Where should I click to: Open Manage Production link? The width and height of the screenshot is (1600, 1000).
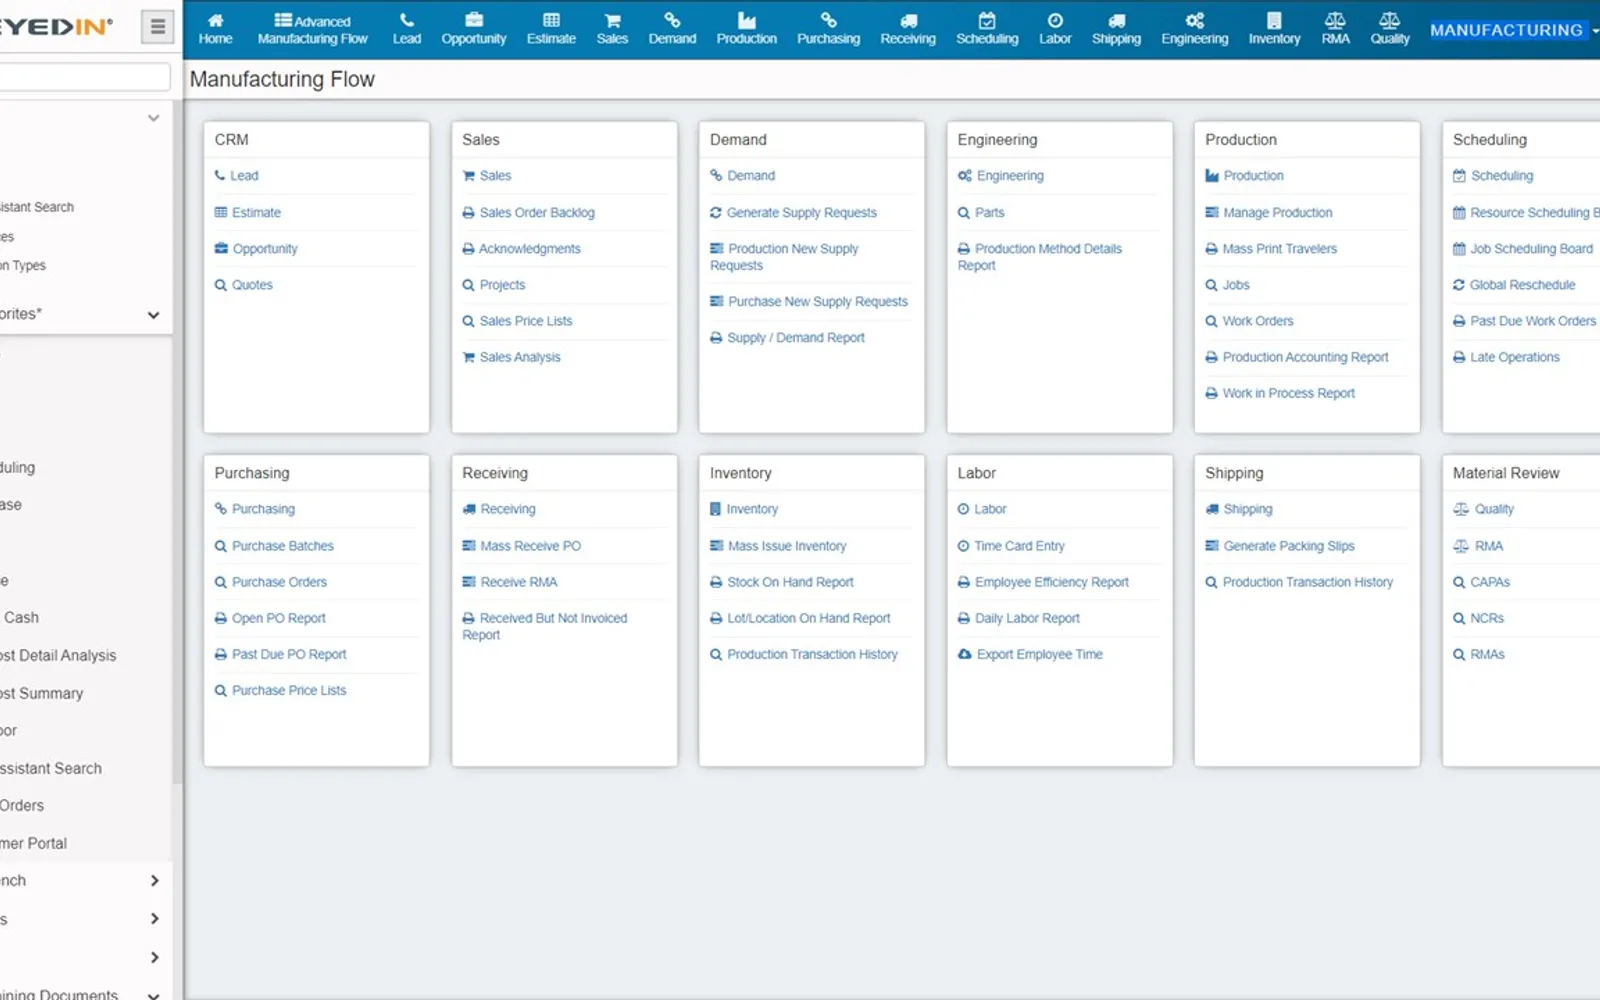pos(1277,213)
